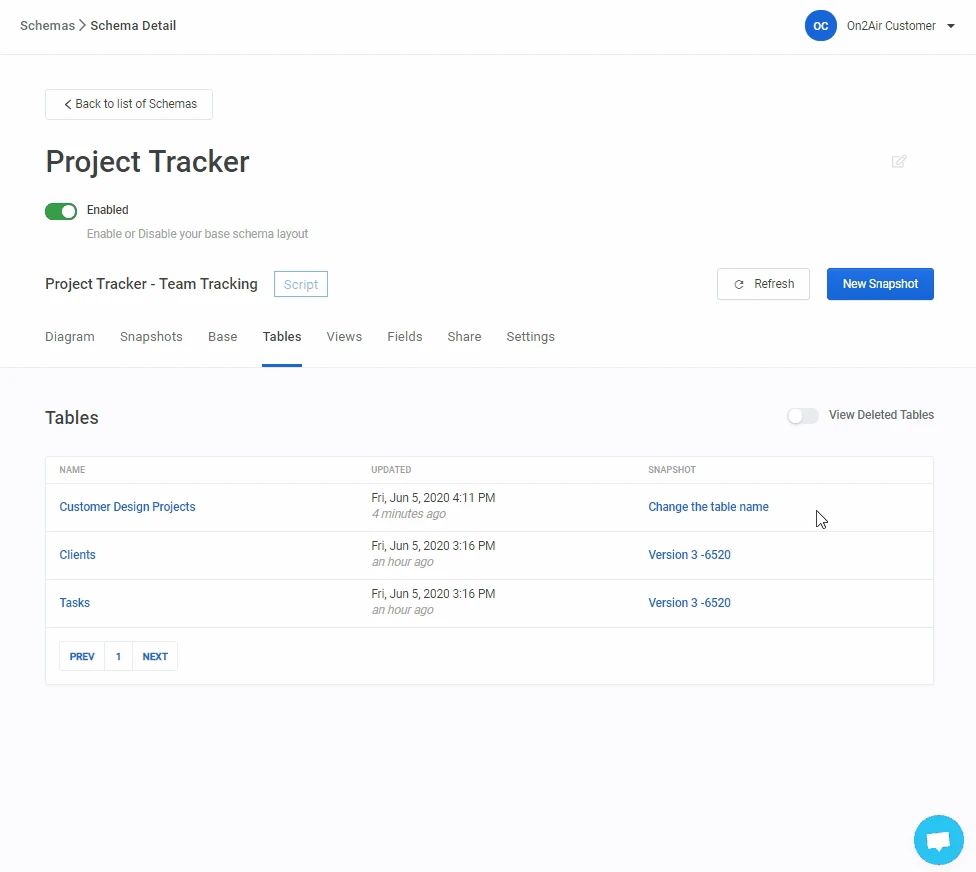Screen dimensions: 976x872
Task: Open the Snapshots tab
Action: 151,337
